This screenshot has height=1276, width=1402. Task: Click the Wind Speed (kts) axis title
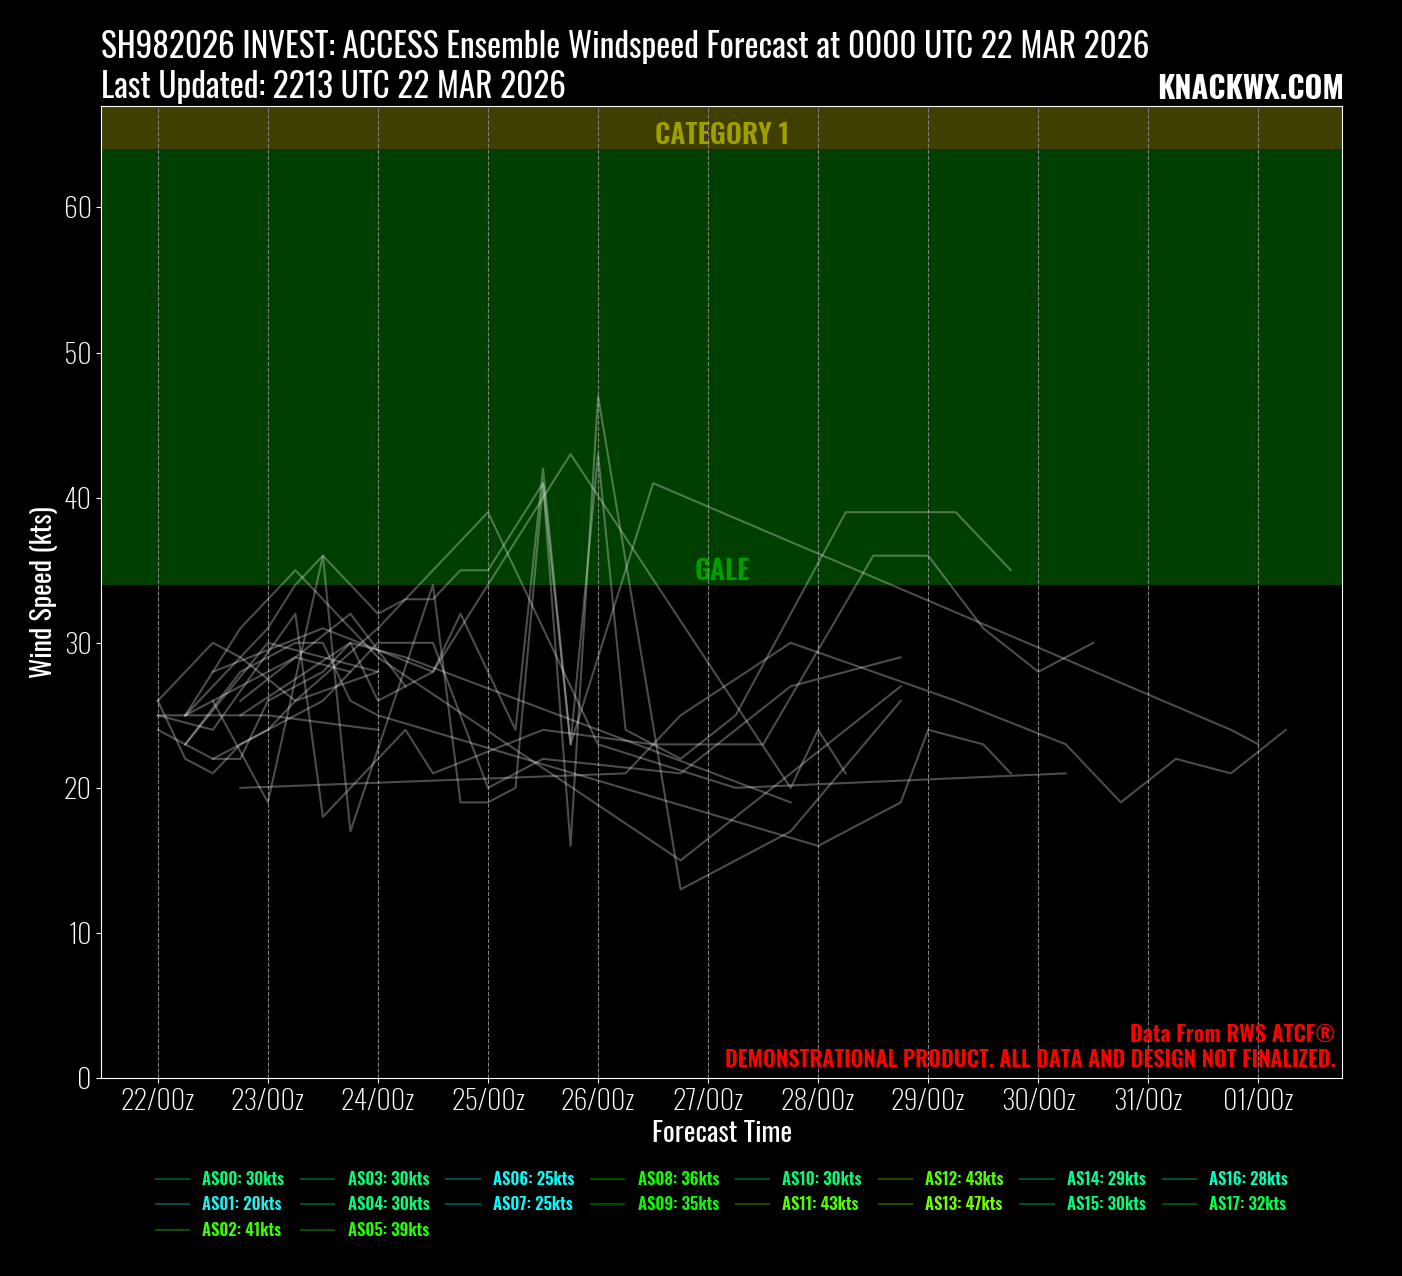[41, 593]
